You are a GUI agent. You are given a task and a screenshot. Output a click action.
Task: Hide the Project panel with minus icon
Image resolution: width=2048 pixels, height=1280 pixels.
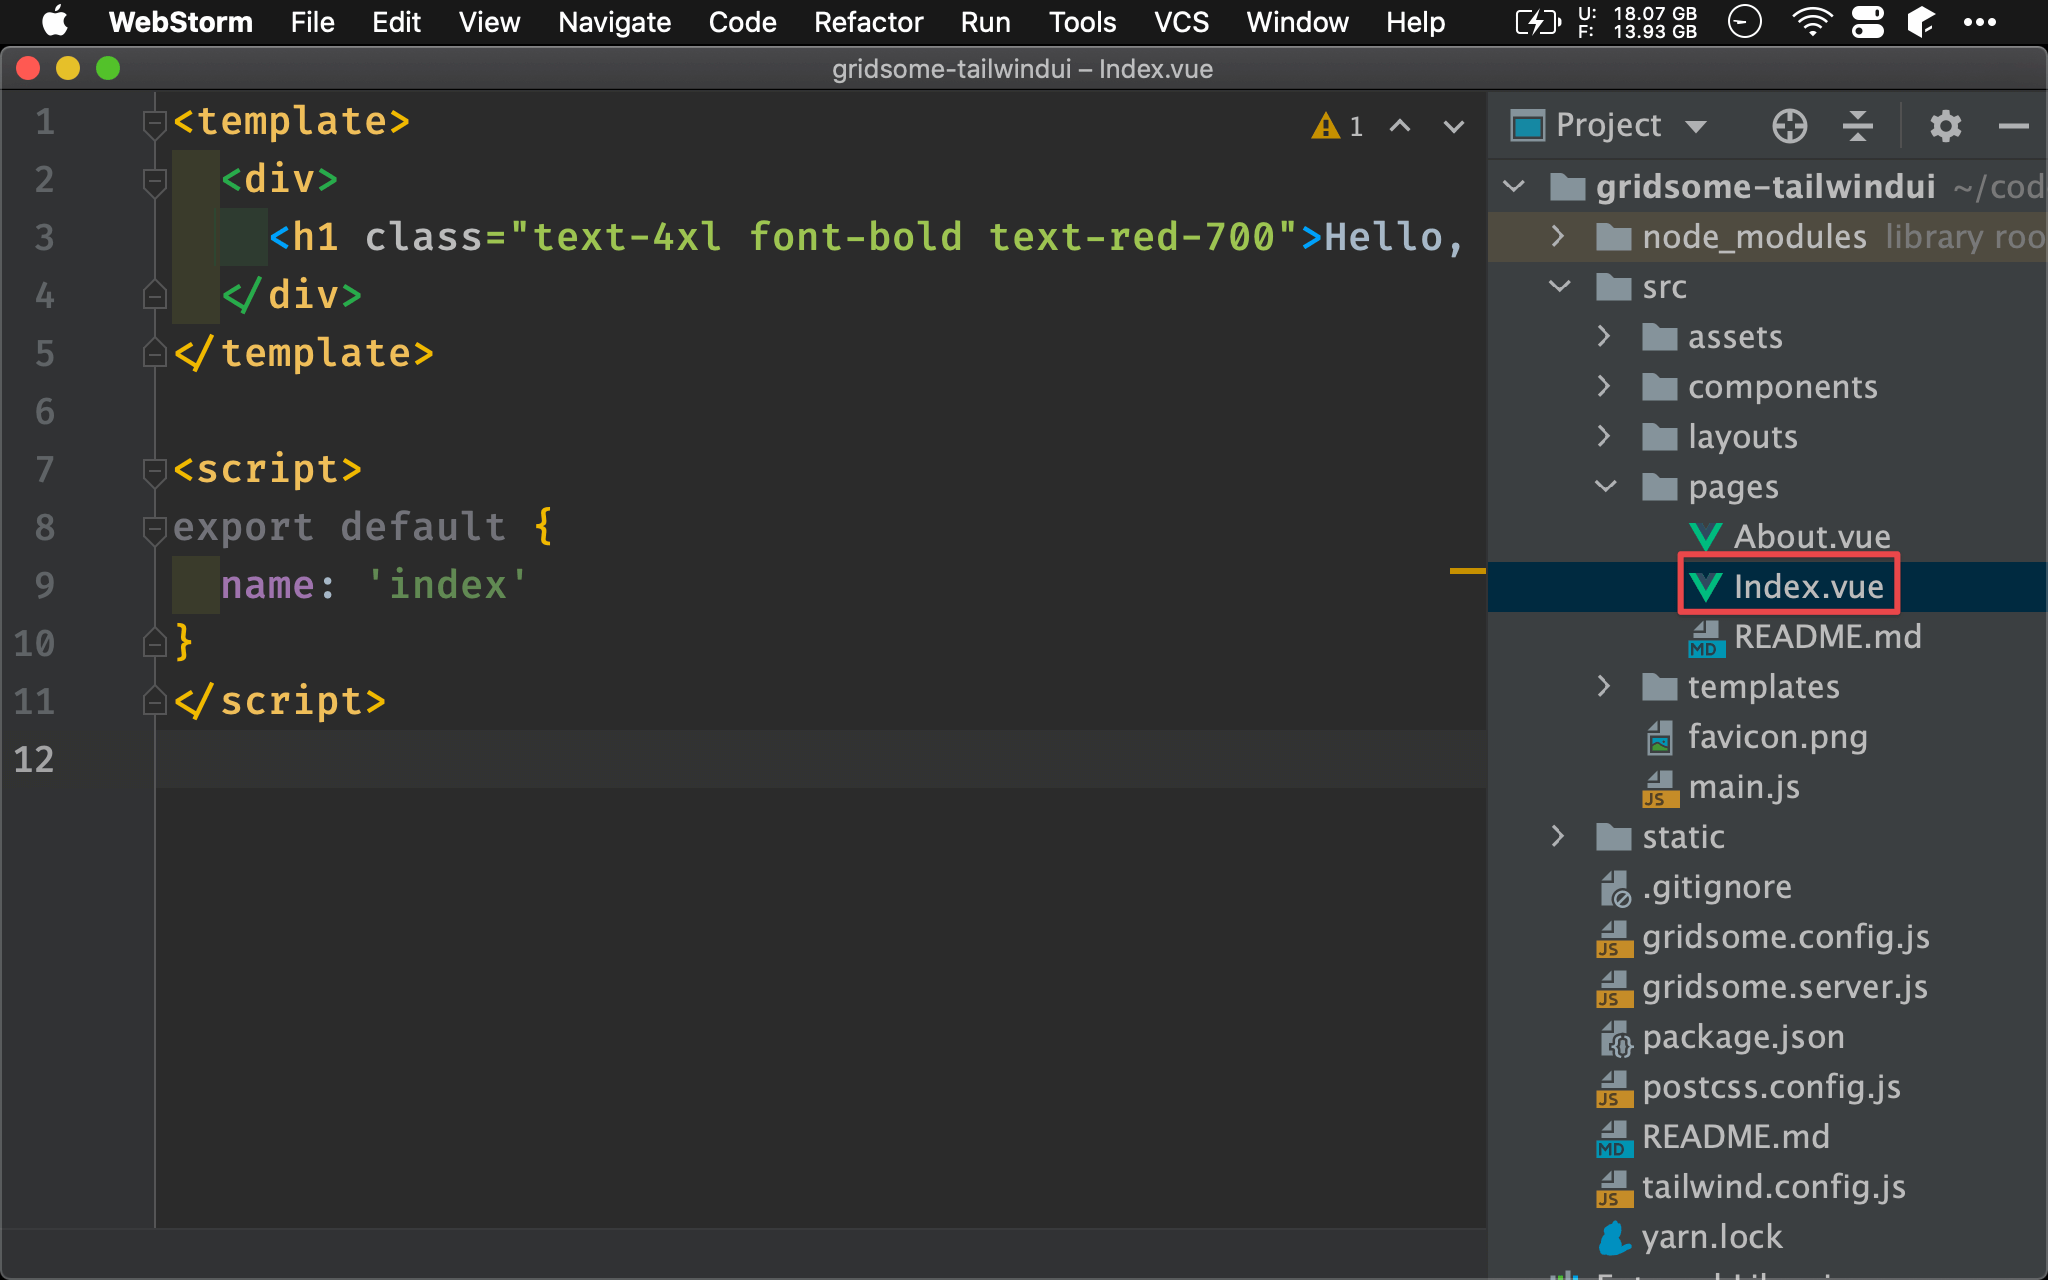coord(2013,126)
